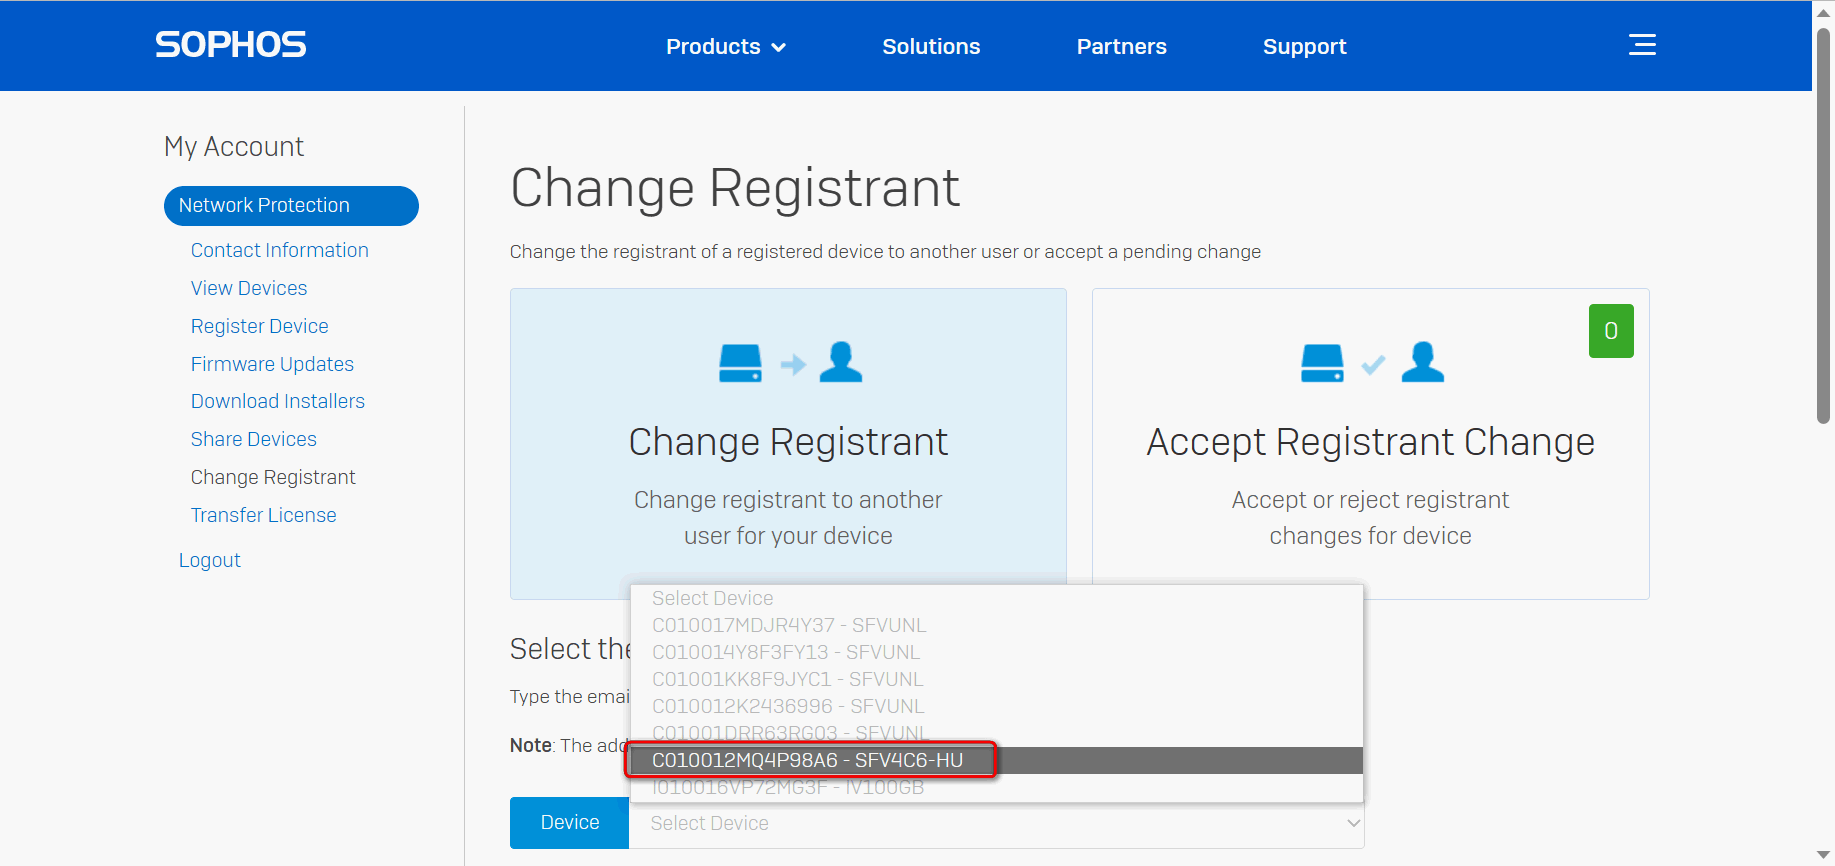Click the green pending count badge
The image size is (1835, 866).
(1611, 331)
